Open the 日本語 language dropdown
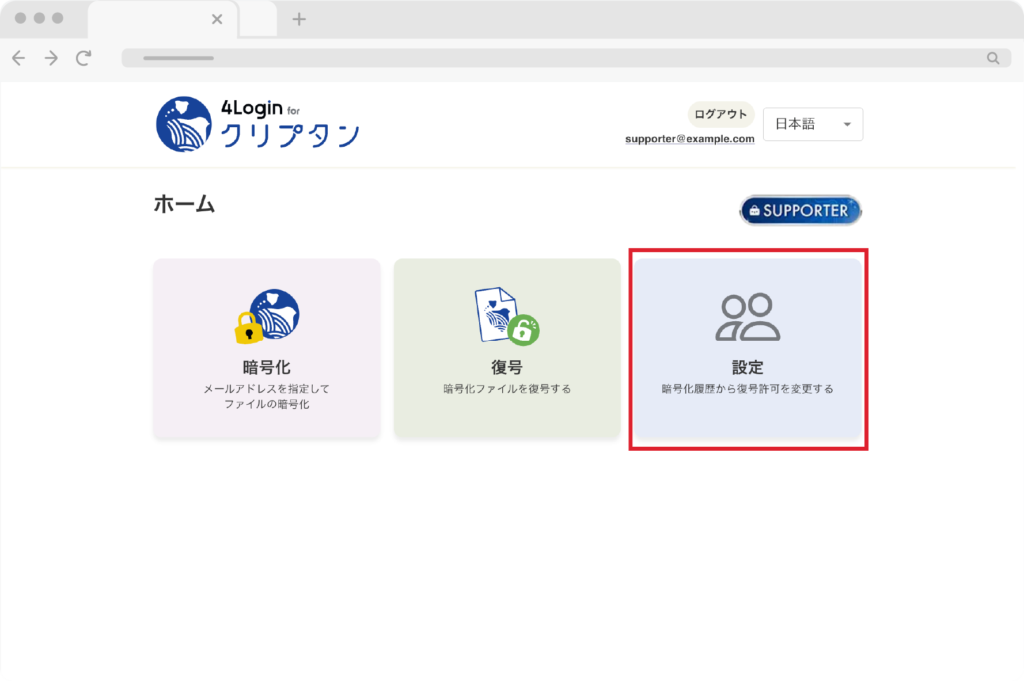The image size is (1024, 681). click(811, 124)
